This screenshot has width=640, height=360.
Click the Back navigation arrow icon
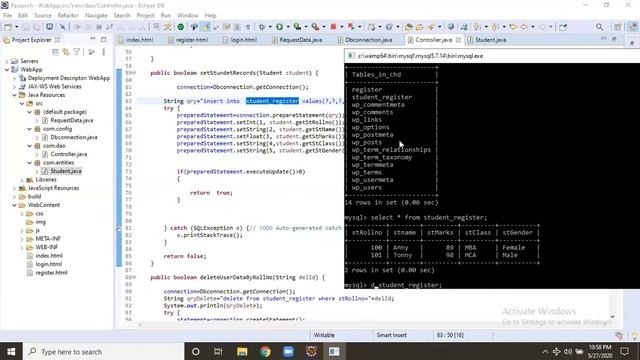524,27
